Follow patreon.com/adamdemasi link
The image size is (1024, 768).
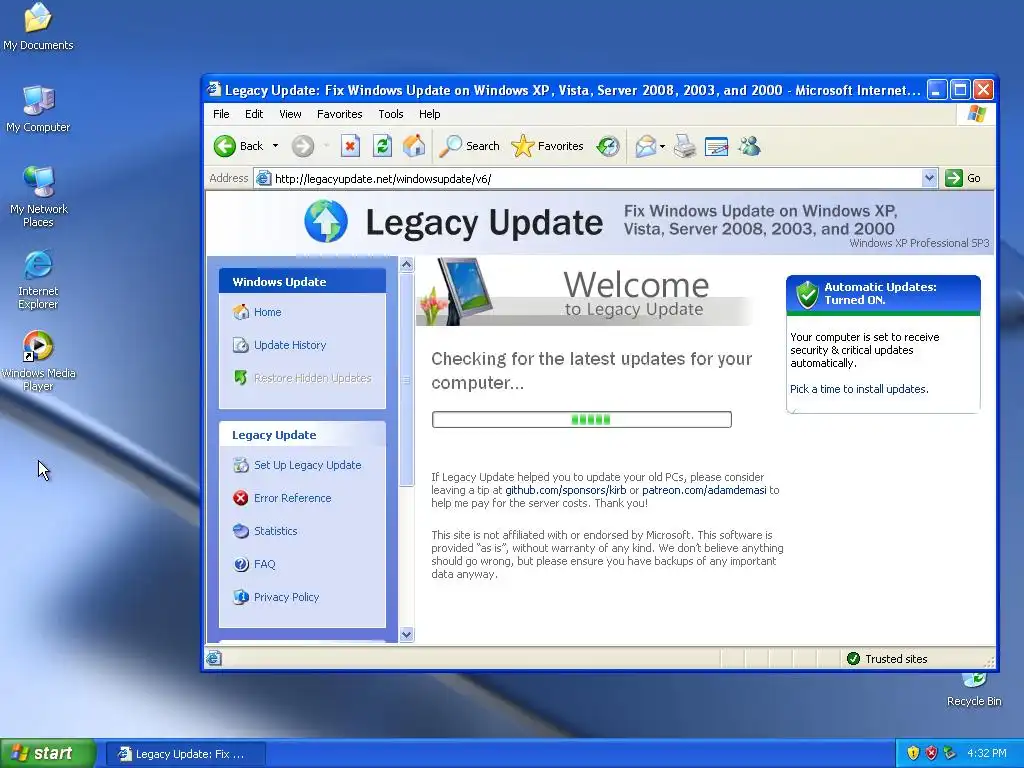coord(704,490)
